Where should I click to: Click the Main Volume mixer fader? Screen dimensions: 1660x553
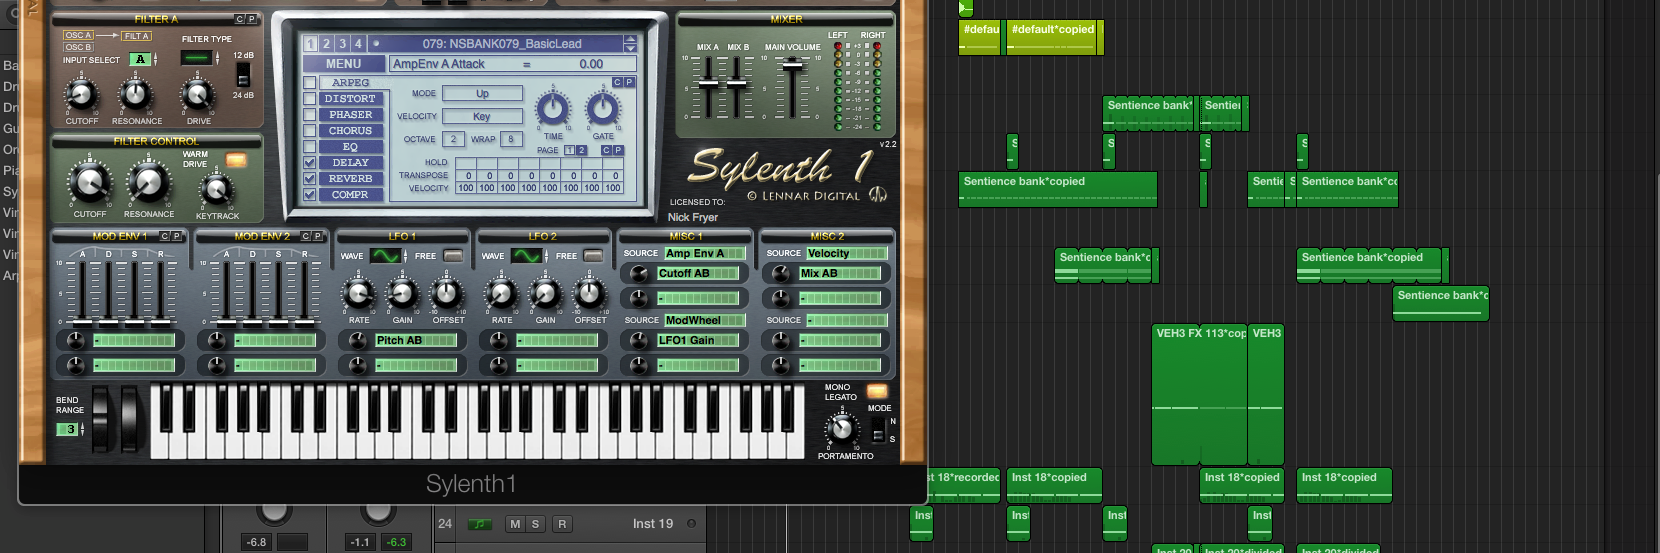click(x=792, y=66)
